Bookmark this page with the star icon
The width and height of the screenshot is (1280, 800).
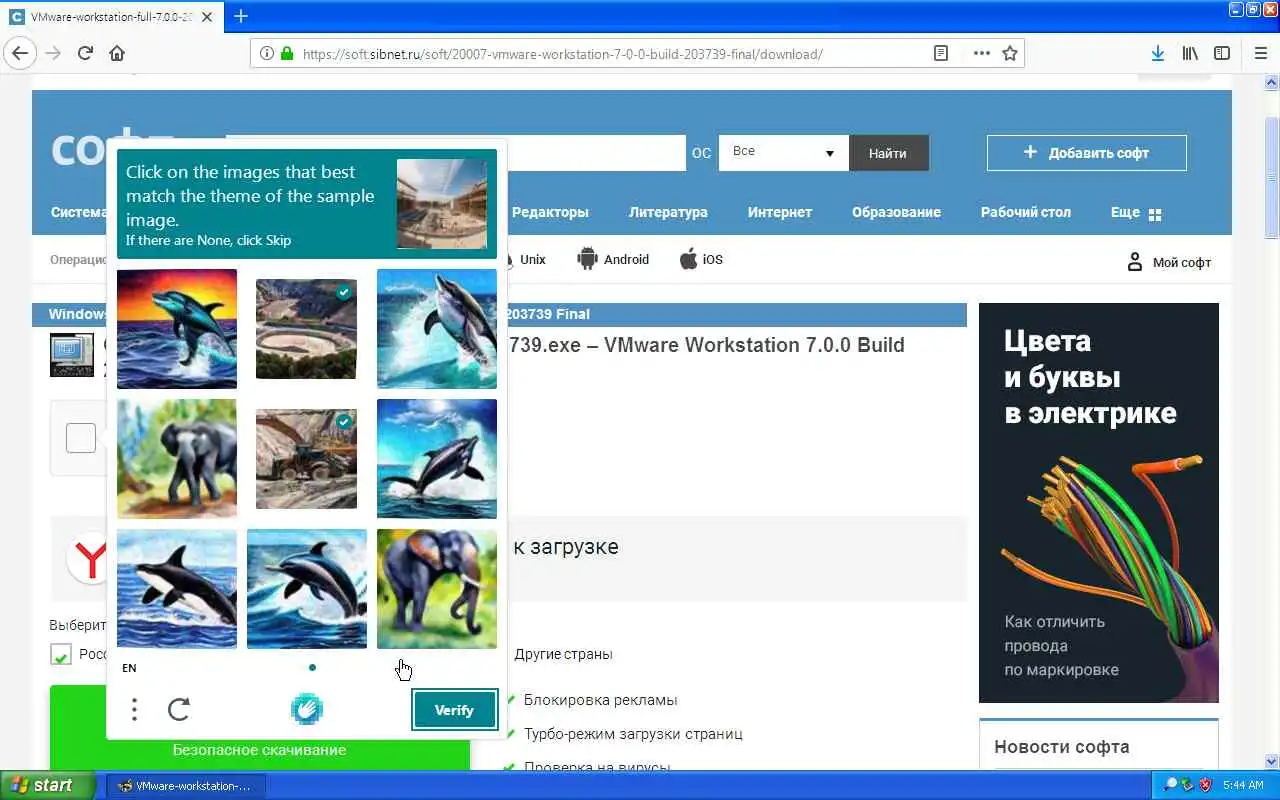coord(1010,54)
